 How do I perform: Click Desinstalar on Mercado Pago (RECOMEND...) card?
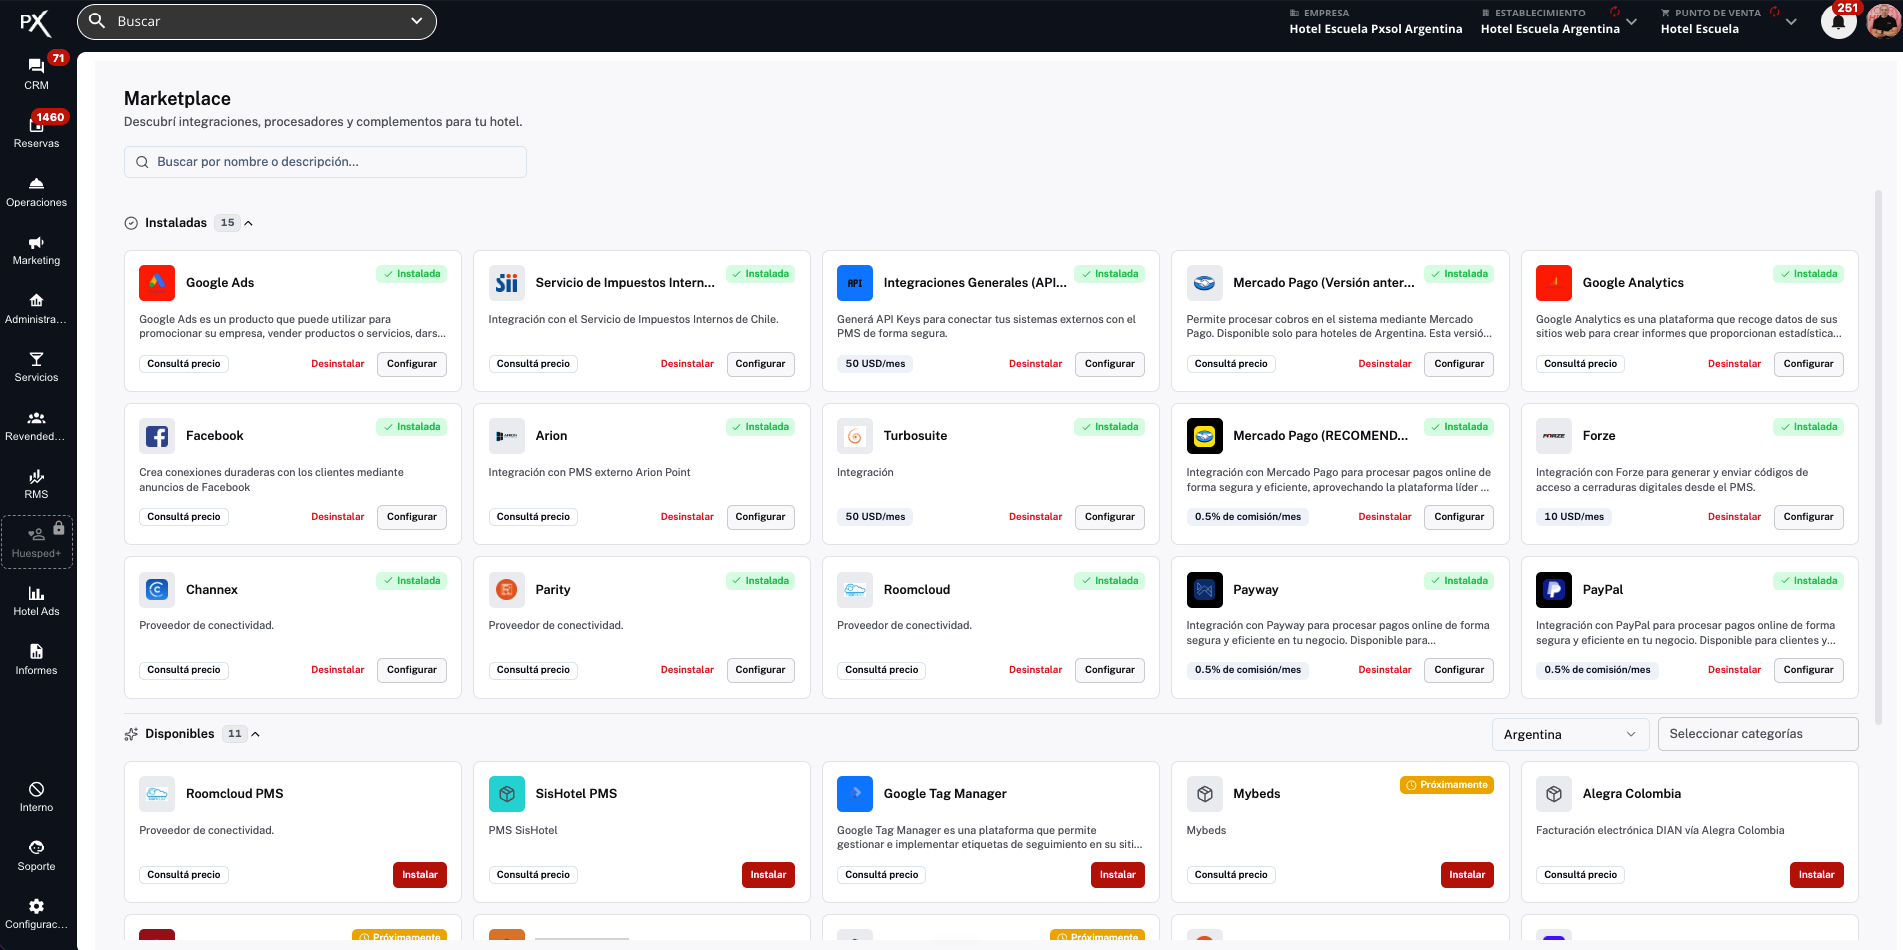[x=1385, y=517]
